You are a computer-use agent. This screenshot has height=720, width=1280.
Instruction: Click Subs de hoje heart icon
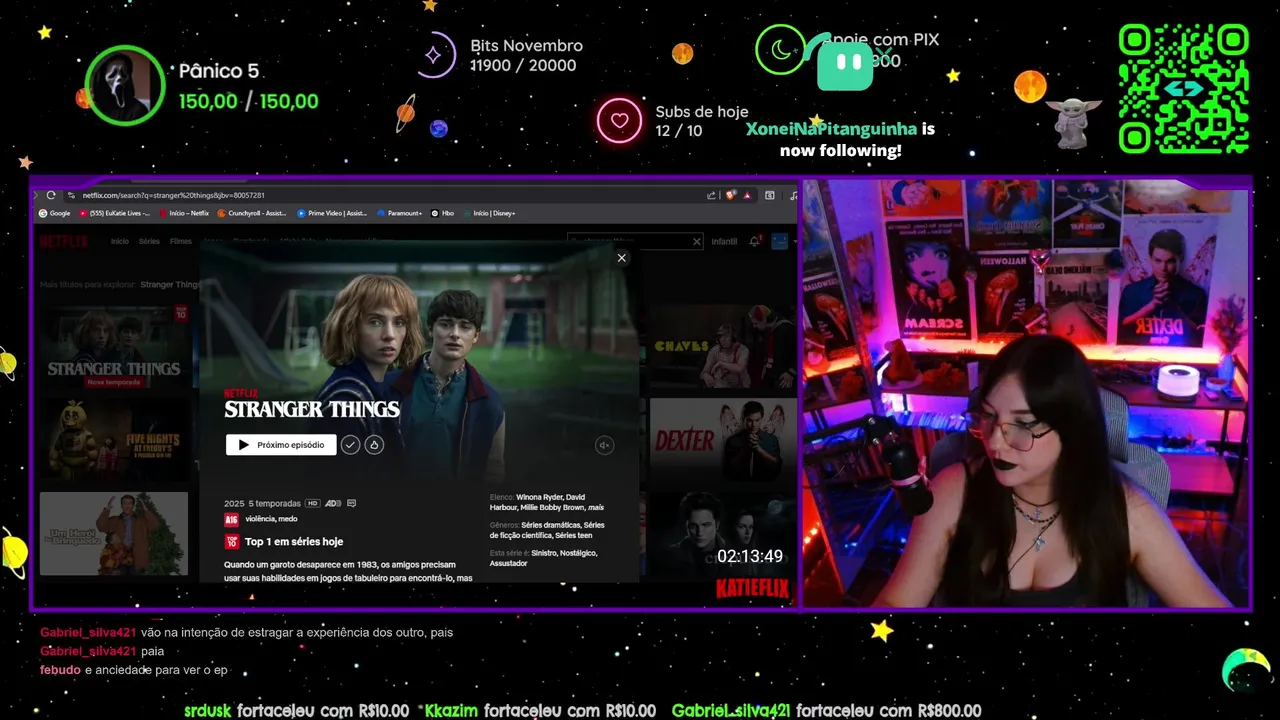coord(619,121)
